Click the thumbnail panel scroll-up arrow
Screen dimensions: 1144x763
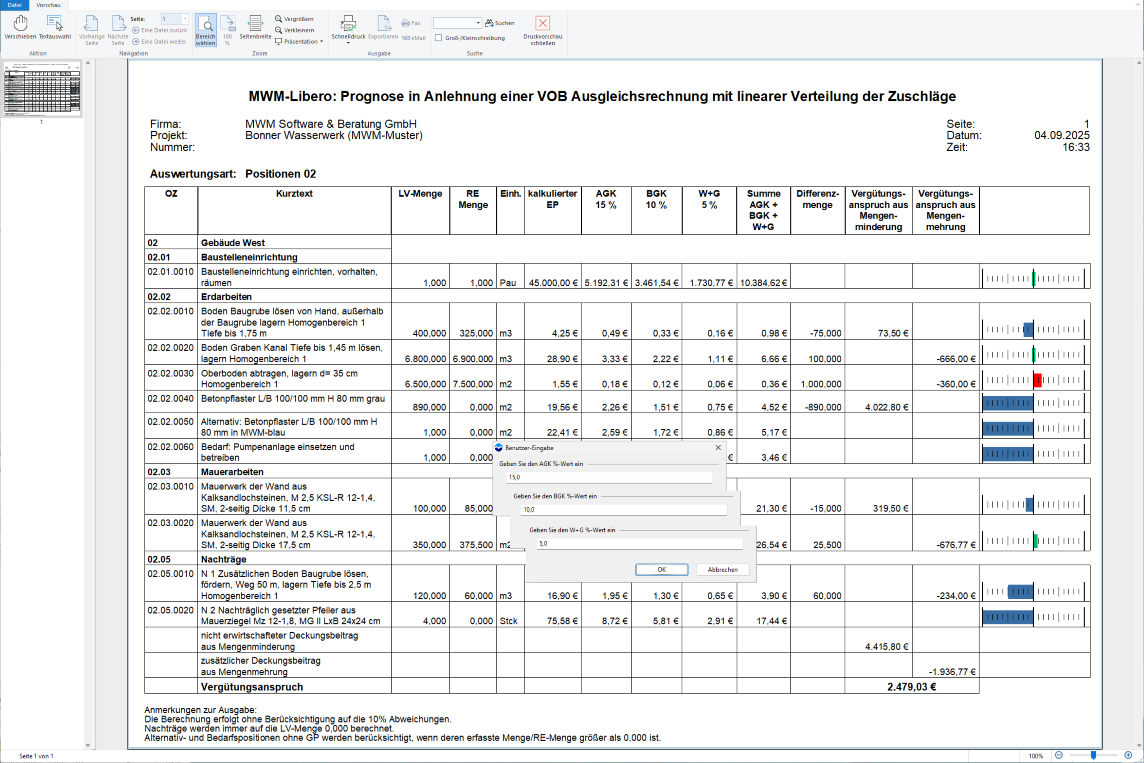point(88,63)
